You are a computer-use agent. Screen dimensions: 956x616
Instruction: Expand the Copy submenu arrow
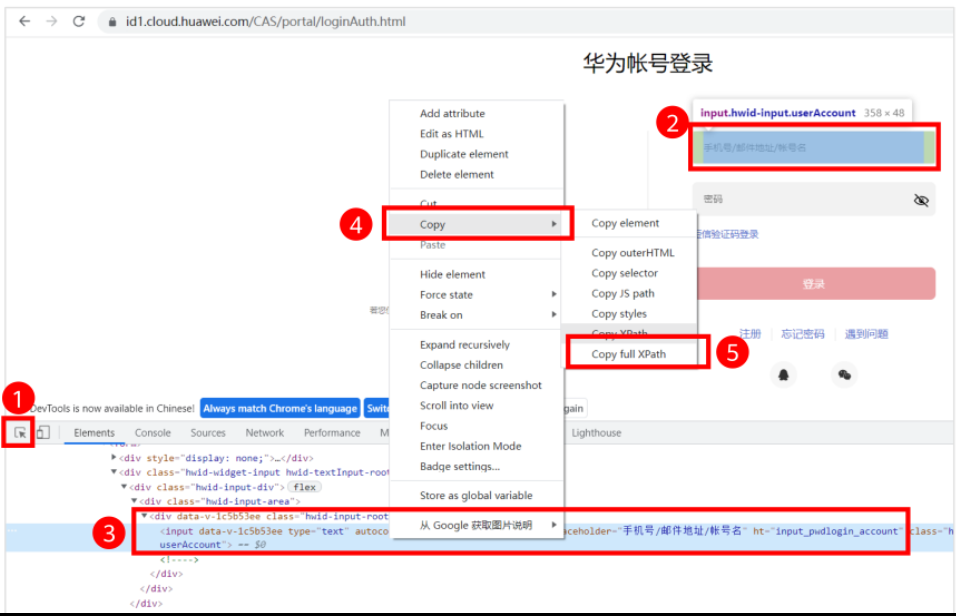[x=554, y=224]
